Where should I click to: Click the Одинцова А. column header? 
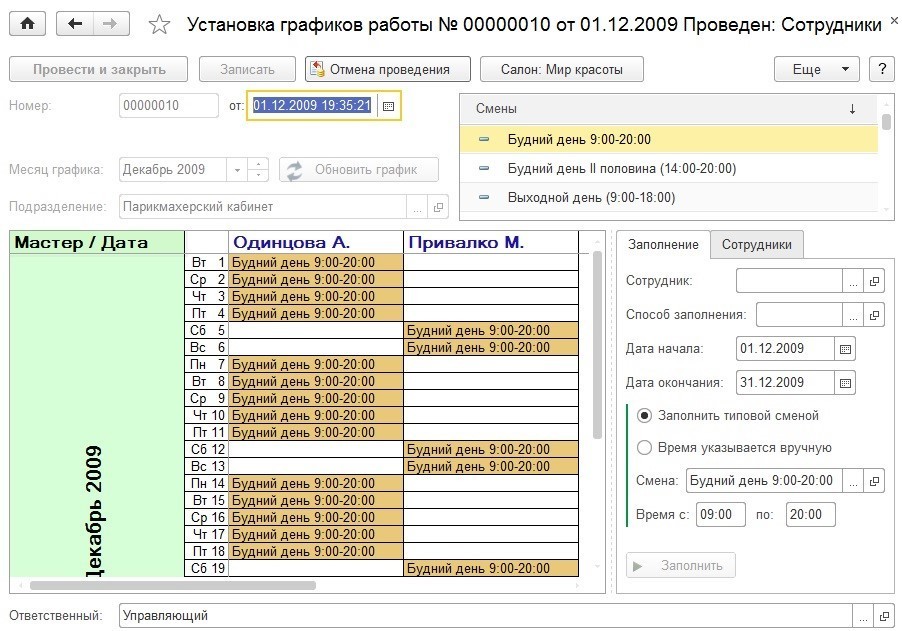[x=316, y=243]
